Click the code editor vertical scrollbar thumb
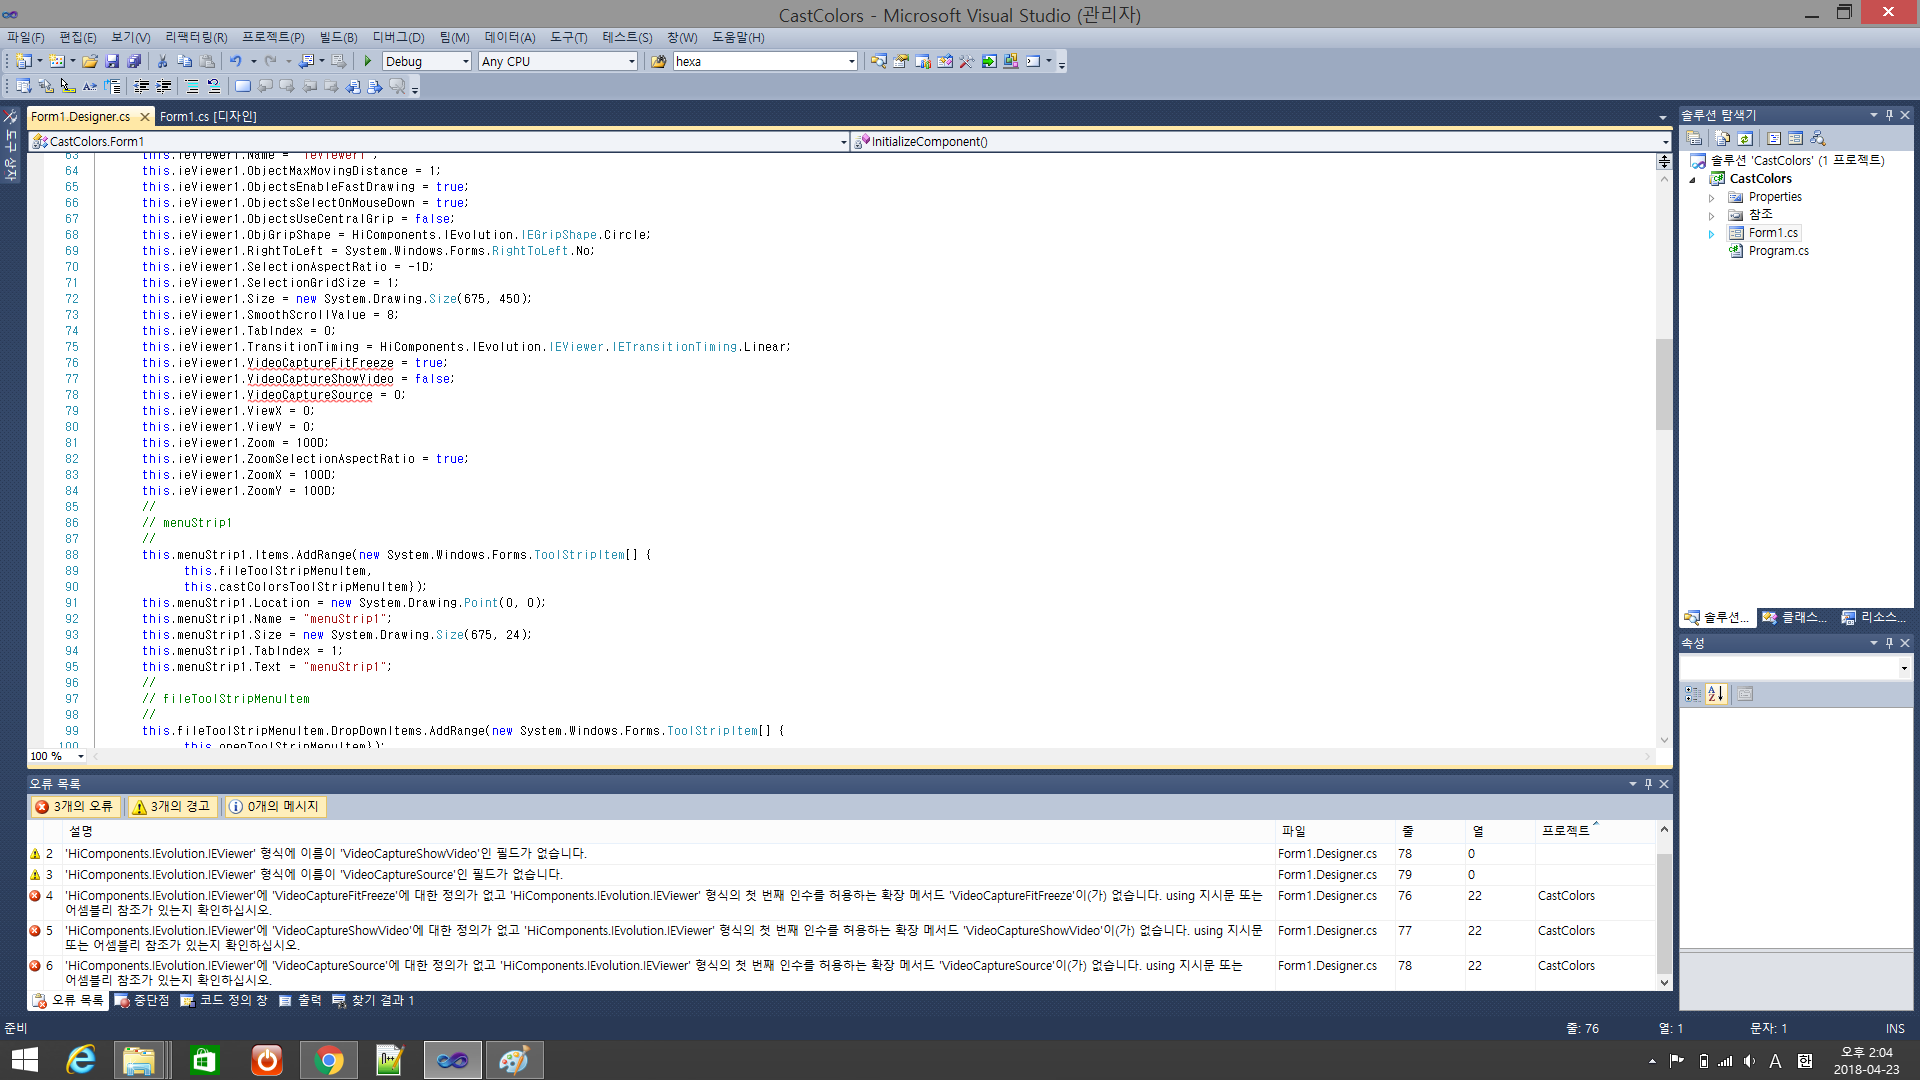The width and height of the screenshot is (1920, 1080). (x=1664, y=384)
